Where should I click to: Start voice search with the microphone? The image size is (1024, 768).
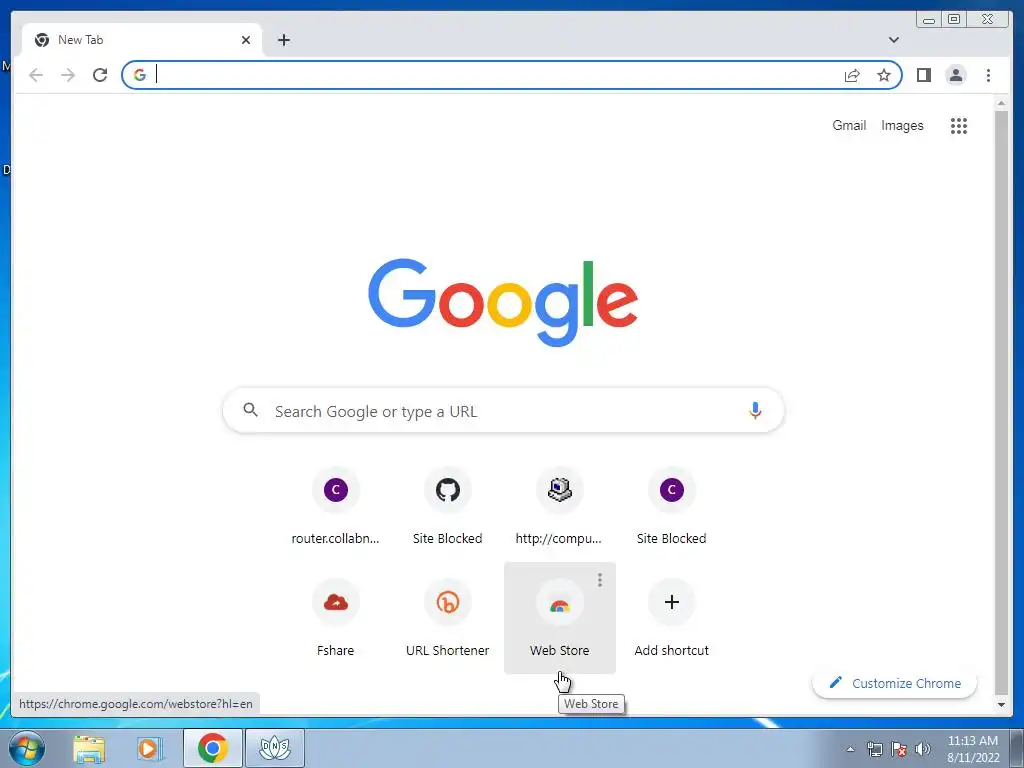[755, 411]
